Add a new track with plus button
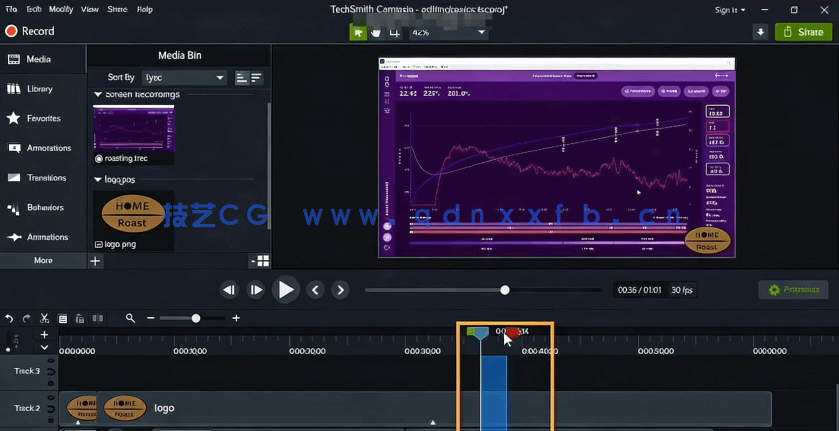 (44, 335)
